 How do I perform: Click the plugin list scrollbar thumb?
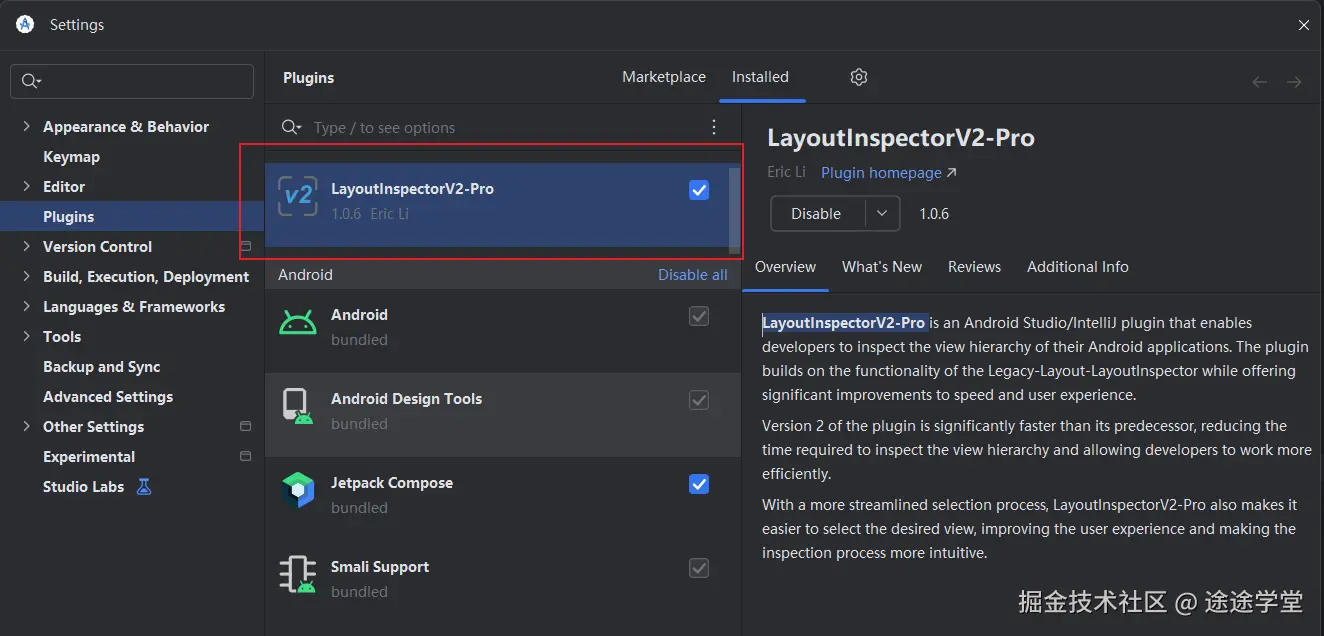pos(735,210)
